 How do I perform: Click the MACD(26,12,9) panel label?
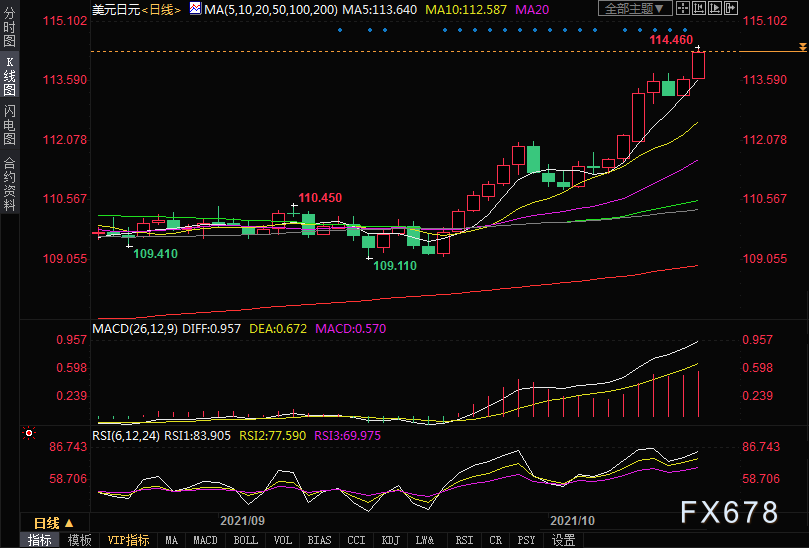click(135, 329)
